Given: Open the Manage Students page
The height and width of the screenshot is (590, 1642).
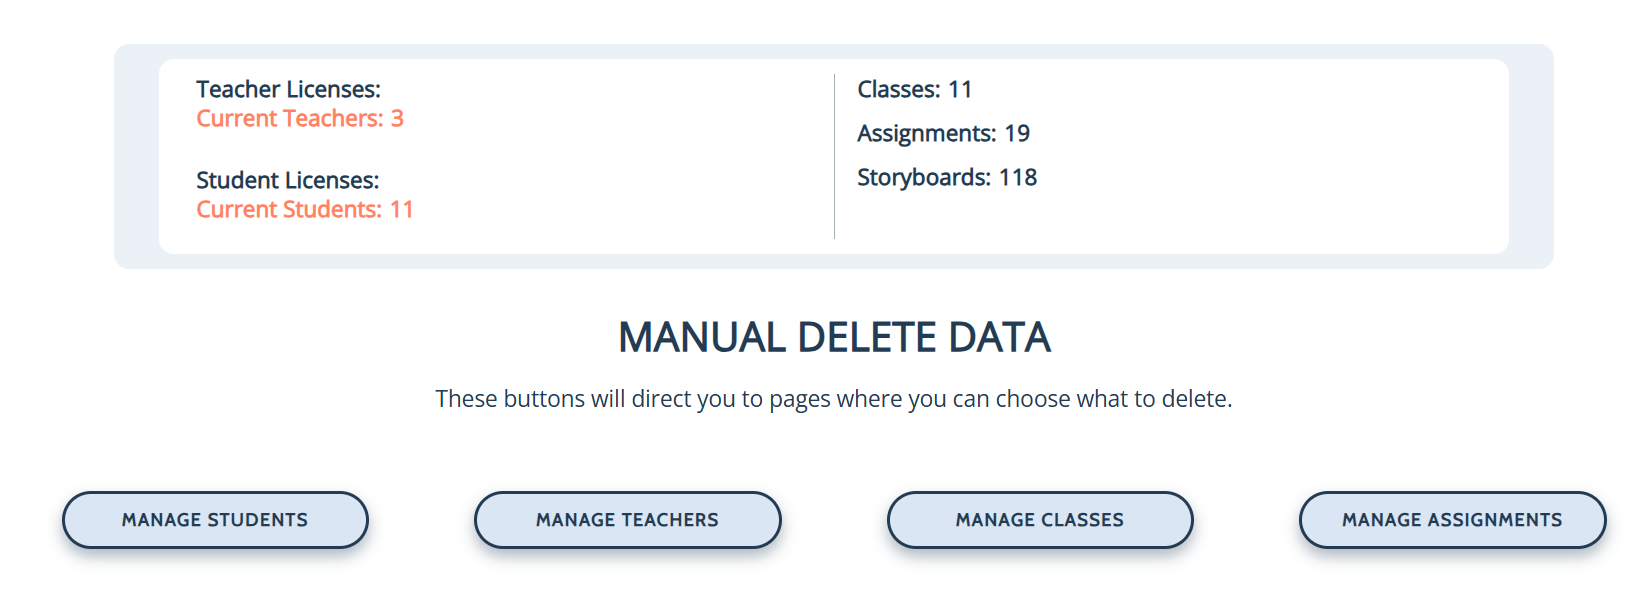Looking at the screenshot, I should [215, 520].
